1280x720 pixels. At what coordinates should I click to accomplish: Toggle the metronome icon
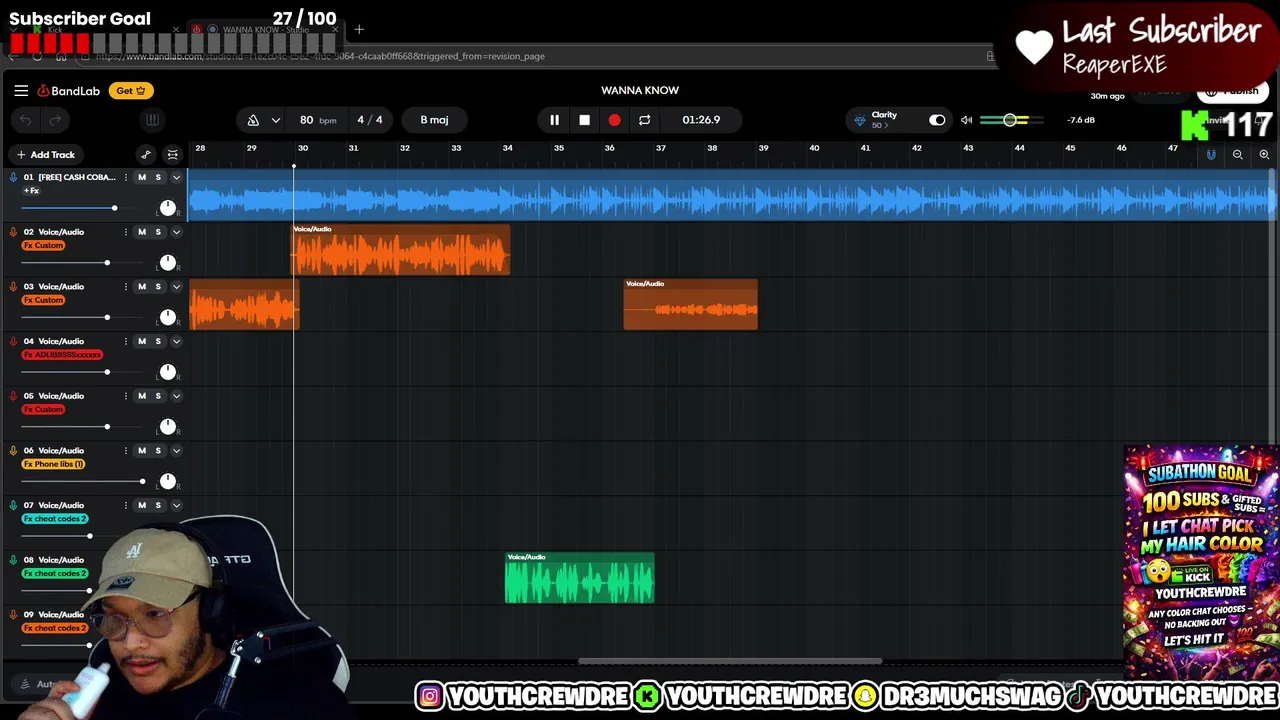pyautogui.click(x=253, y=120)
